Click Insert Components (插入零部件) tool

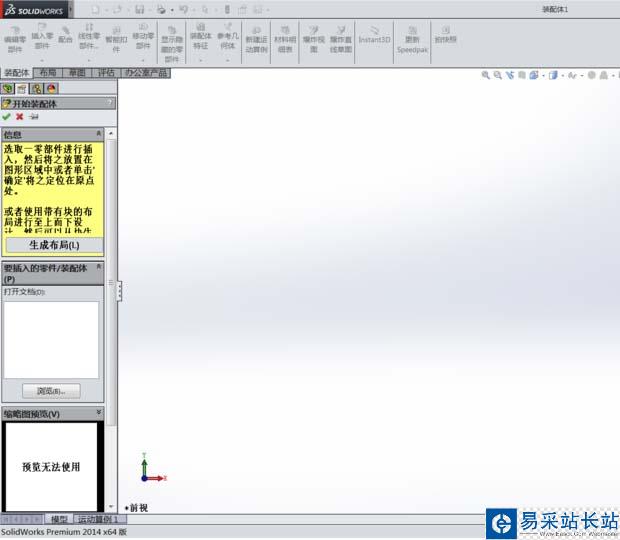click(42, 36)
